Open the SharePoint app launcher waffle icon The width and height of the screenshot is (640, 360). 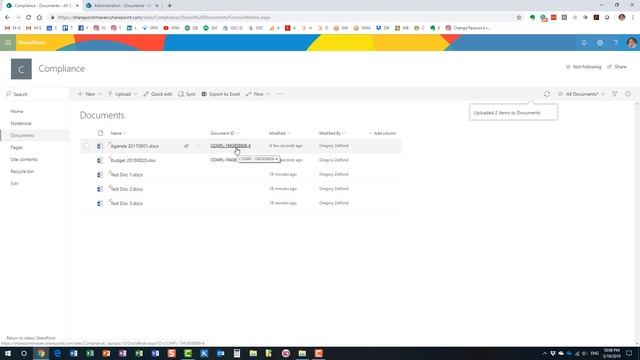coord(8,42)
